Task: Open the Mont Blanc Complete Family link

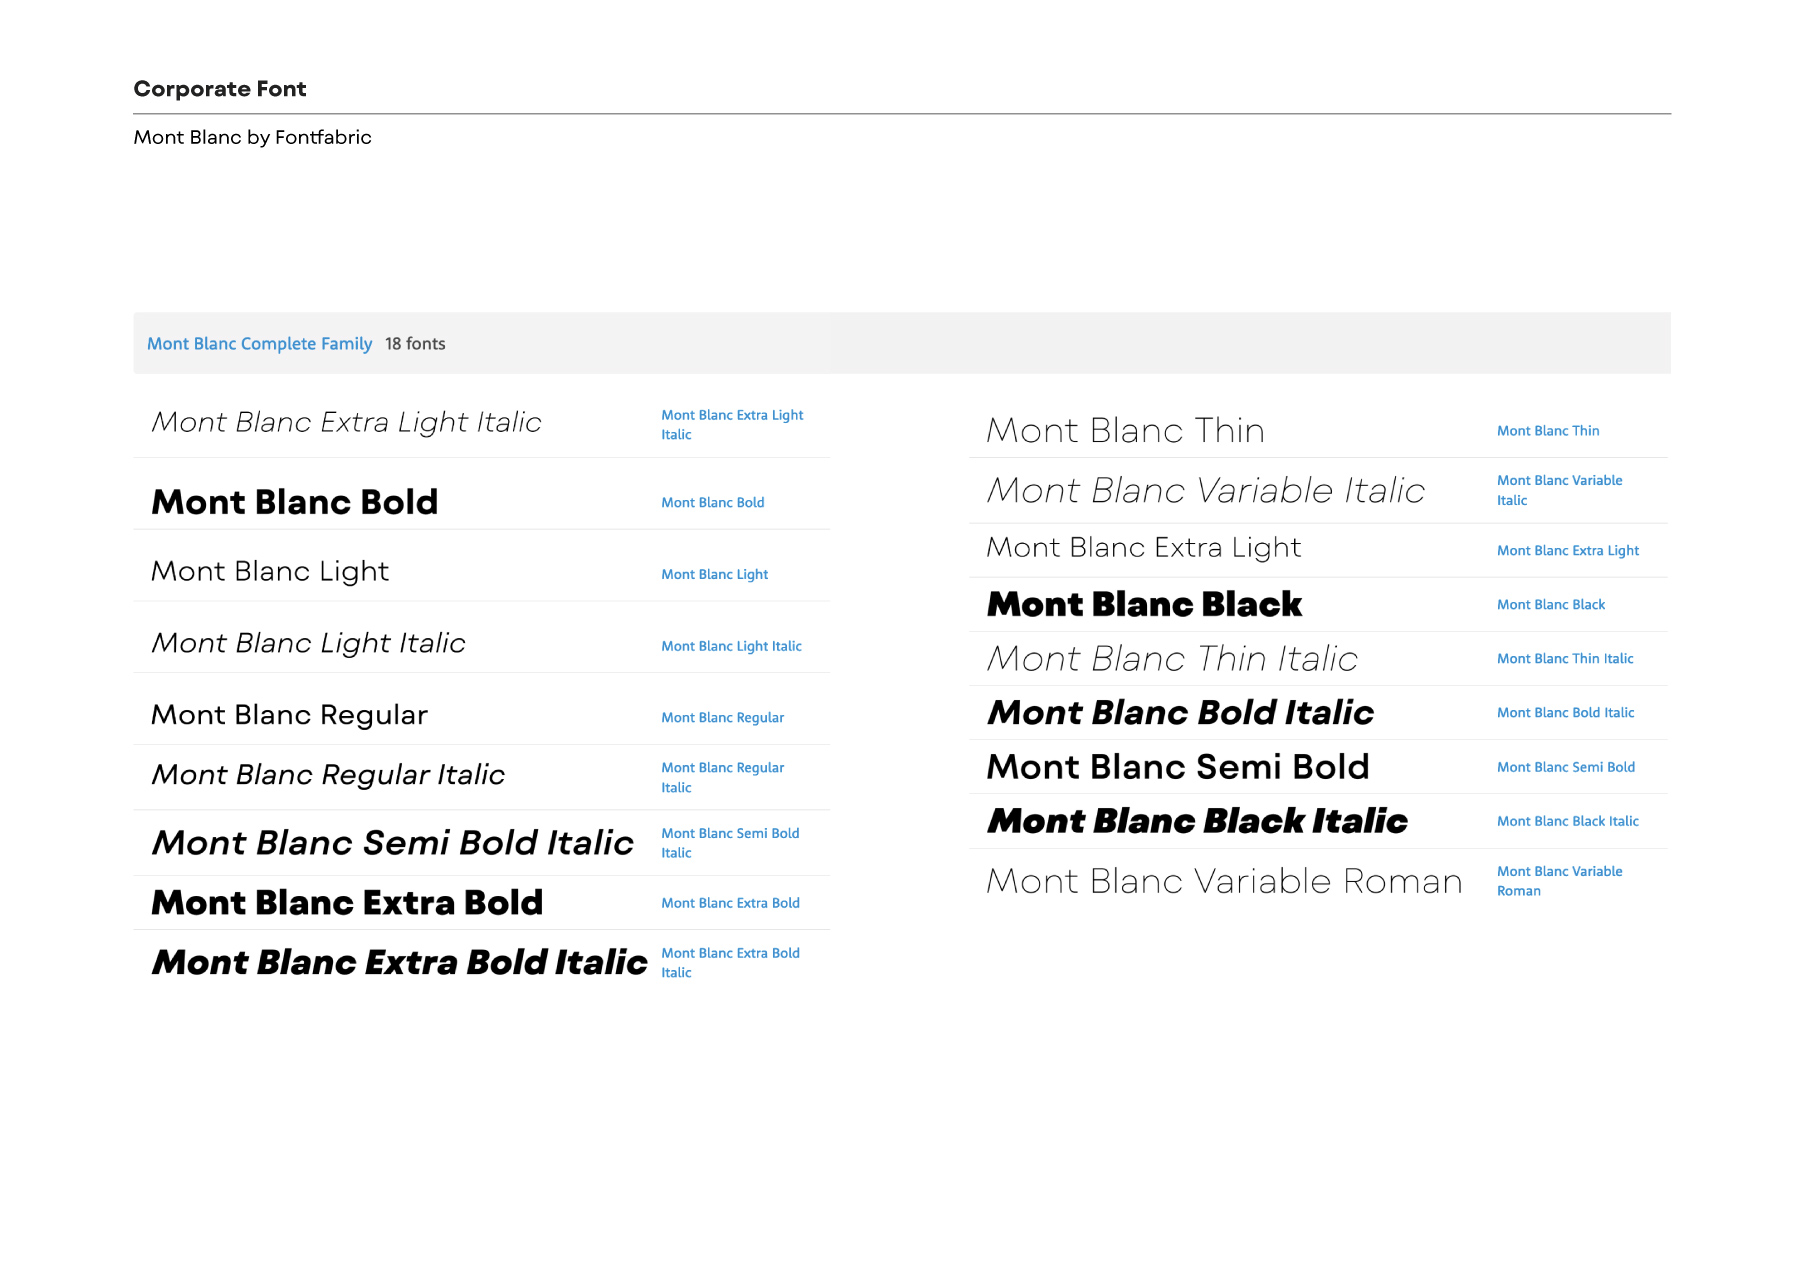Action: coord(259,344)
